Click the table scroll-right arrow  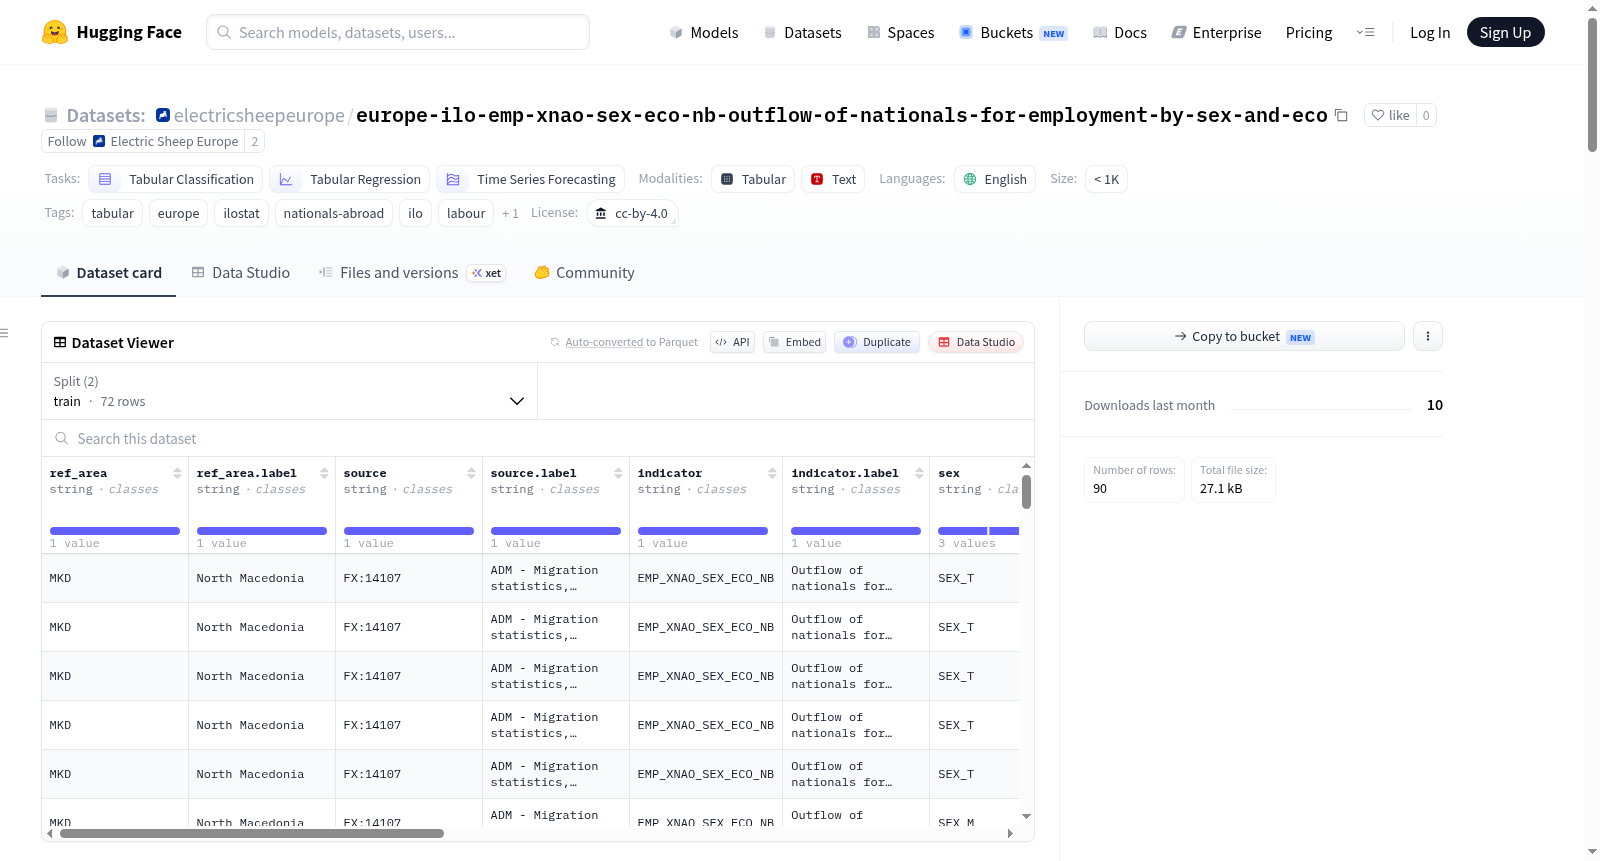pyautogui.click(x=1010, y=833)
